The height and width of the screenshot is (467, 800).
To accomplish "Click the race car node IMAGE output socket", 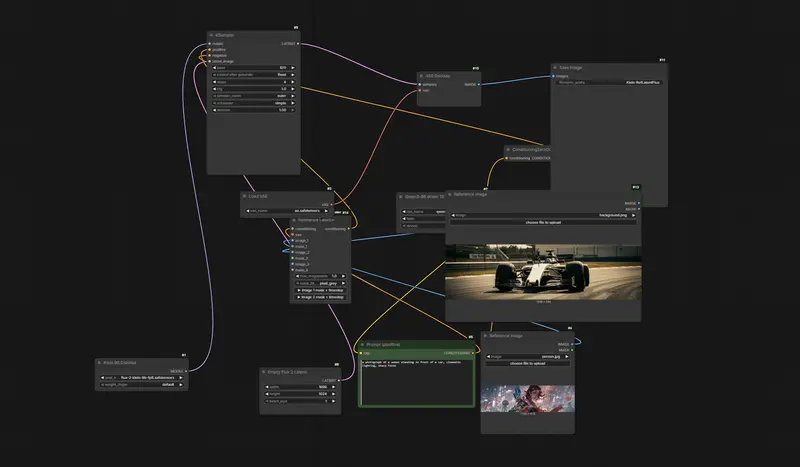I will pyautogui.click(x=638, y=203).
